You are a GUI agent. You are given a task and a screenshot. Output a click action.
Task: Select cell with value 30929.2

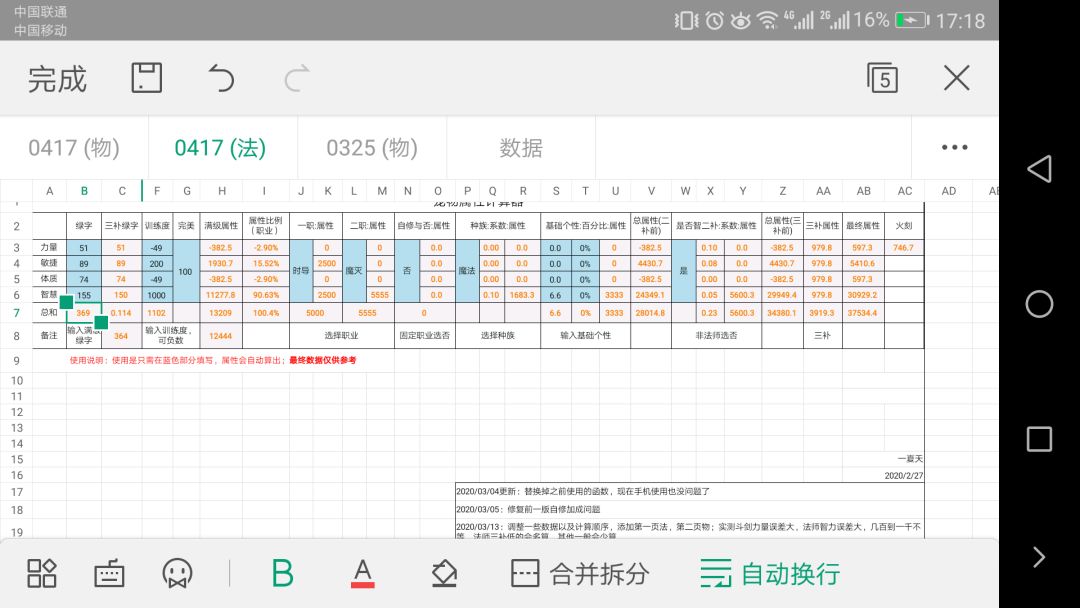coord(862,295)
